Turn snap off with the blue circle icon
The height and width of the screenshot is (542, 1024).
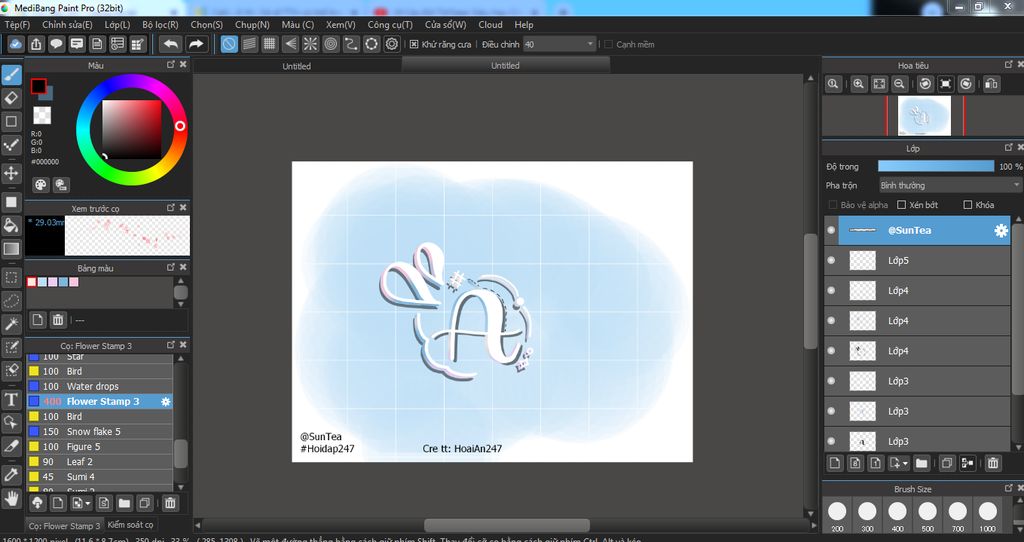(x=229, y=44)
